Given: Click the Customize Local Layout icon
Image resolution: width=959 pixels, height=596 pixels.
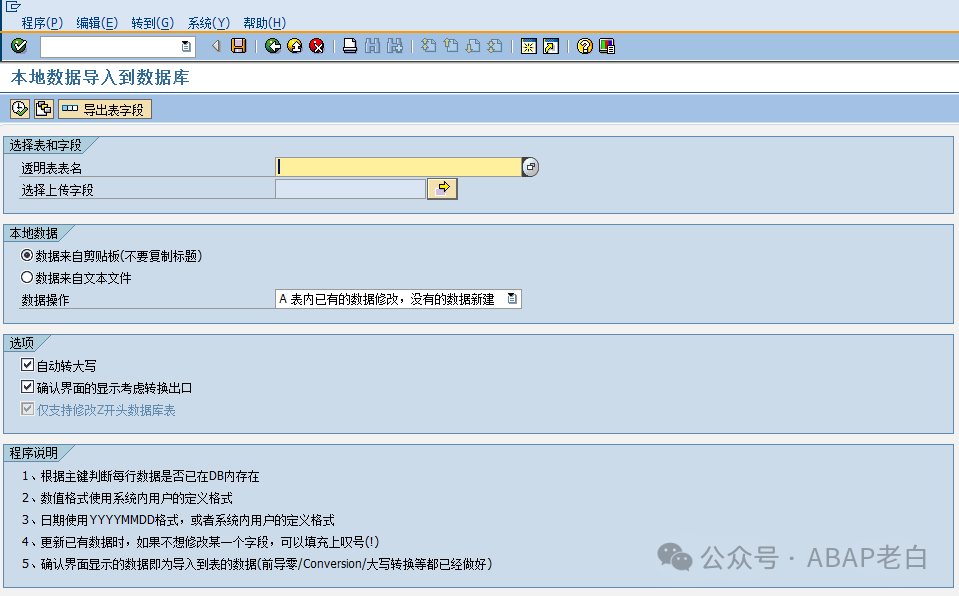Looking at the screenshot, I should pos(607,46).
